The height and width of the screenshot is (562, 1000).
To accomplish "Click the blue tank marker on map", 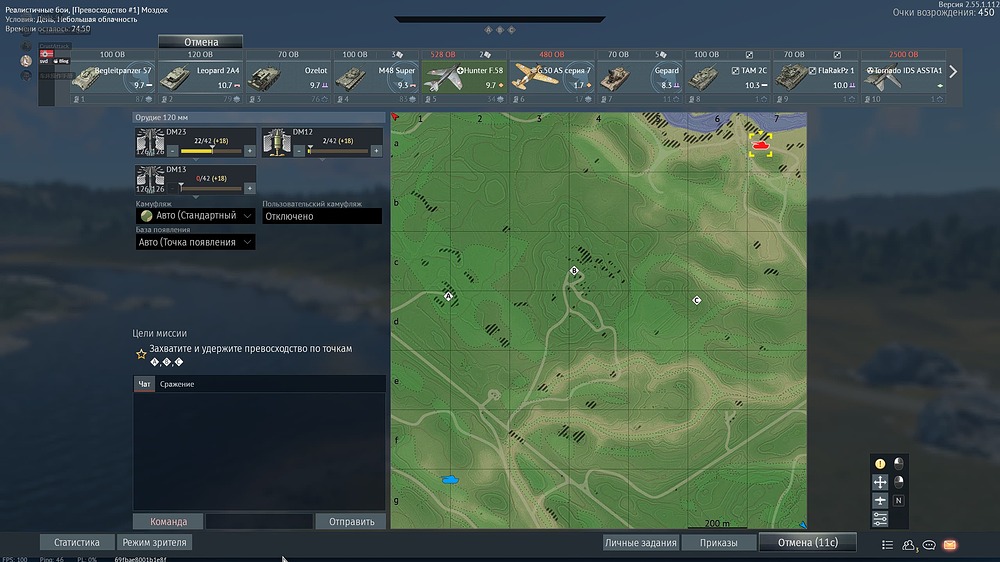I will (x=450, y=480).
